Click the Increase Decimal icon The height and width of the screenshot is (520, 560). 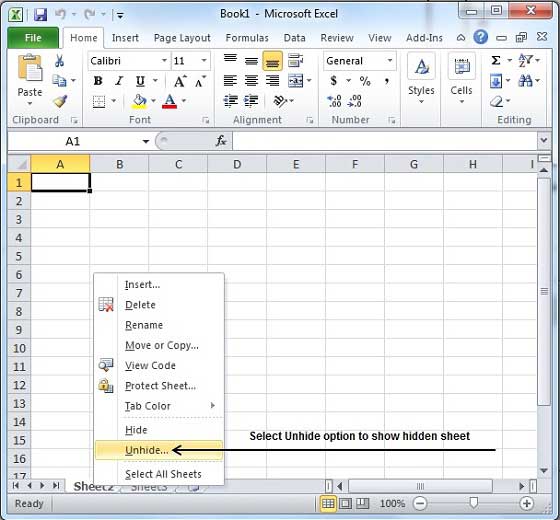[334, 101]
